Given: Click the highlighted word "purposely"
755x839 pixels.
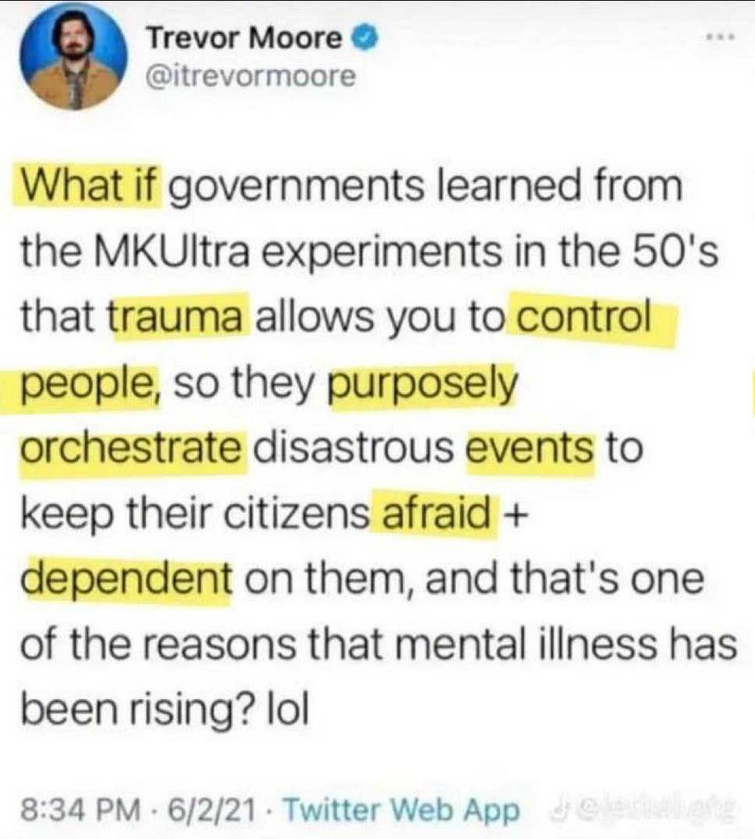Looking at the screenshot, I should [424, 384].
